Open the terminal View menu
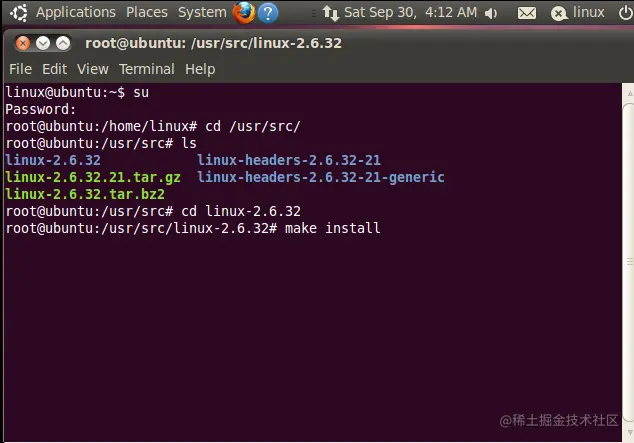The width and height of the screenshot is (634, 443). pyautogui.click(x=93, y=69)
